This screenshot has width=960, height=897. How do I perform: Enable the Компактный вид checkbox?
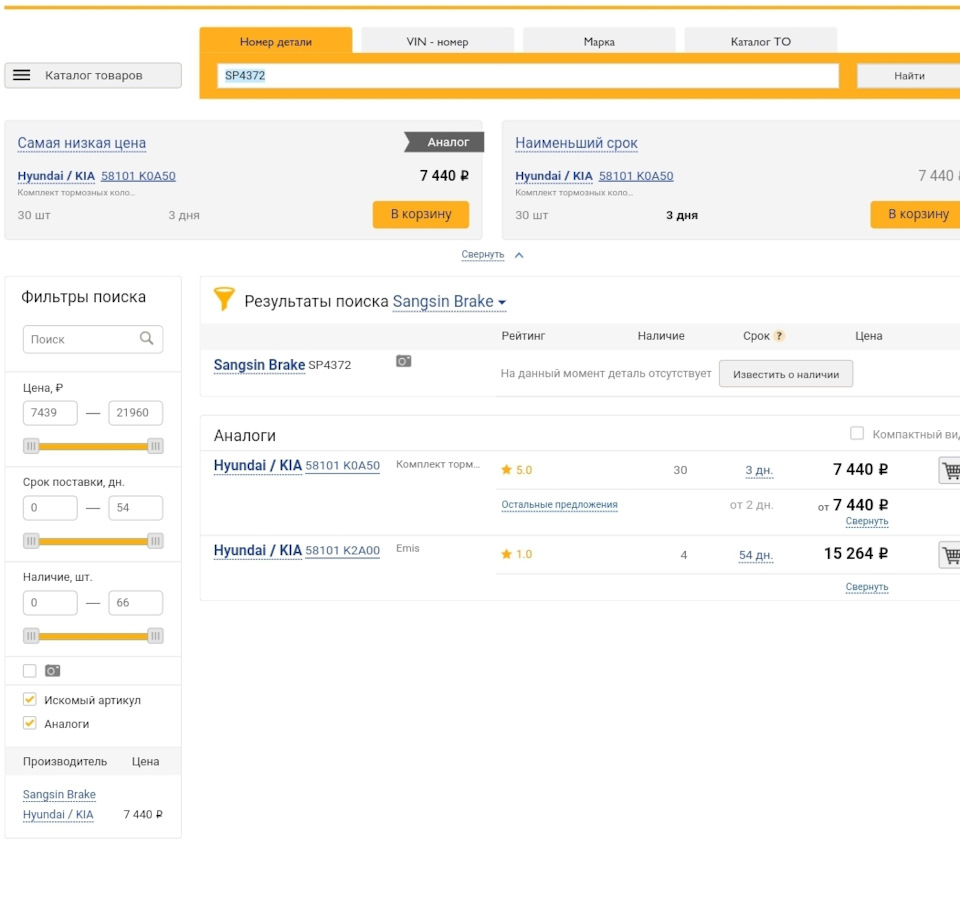coord(857,433)
